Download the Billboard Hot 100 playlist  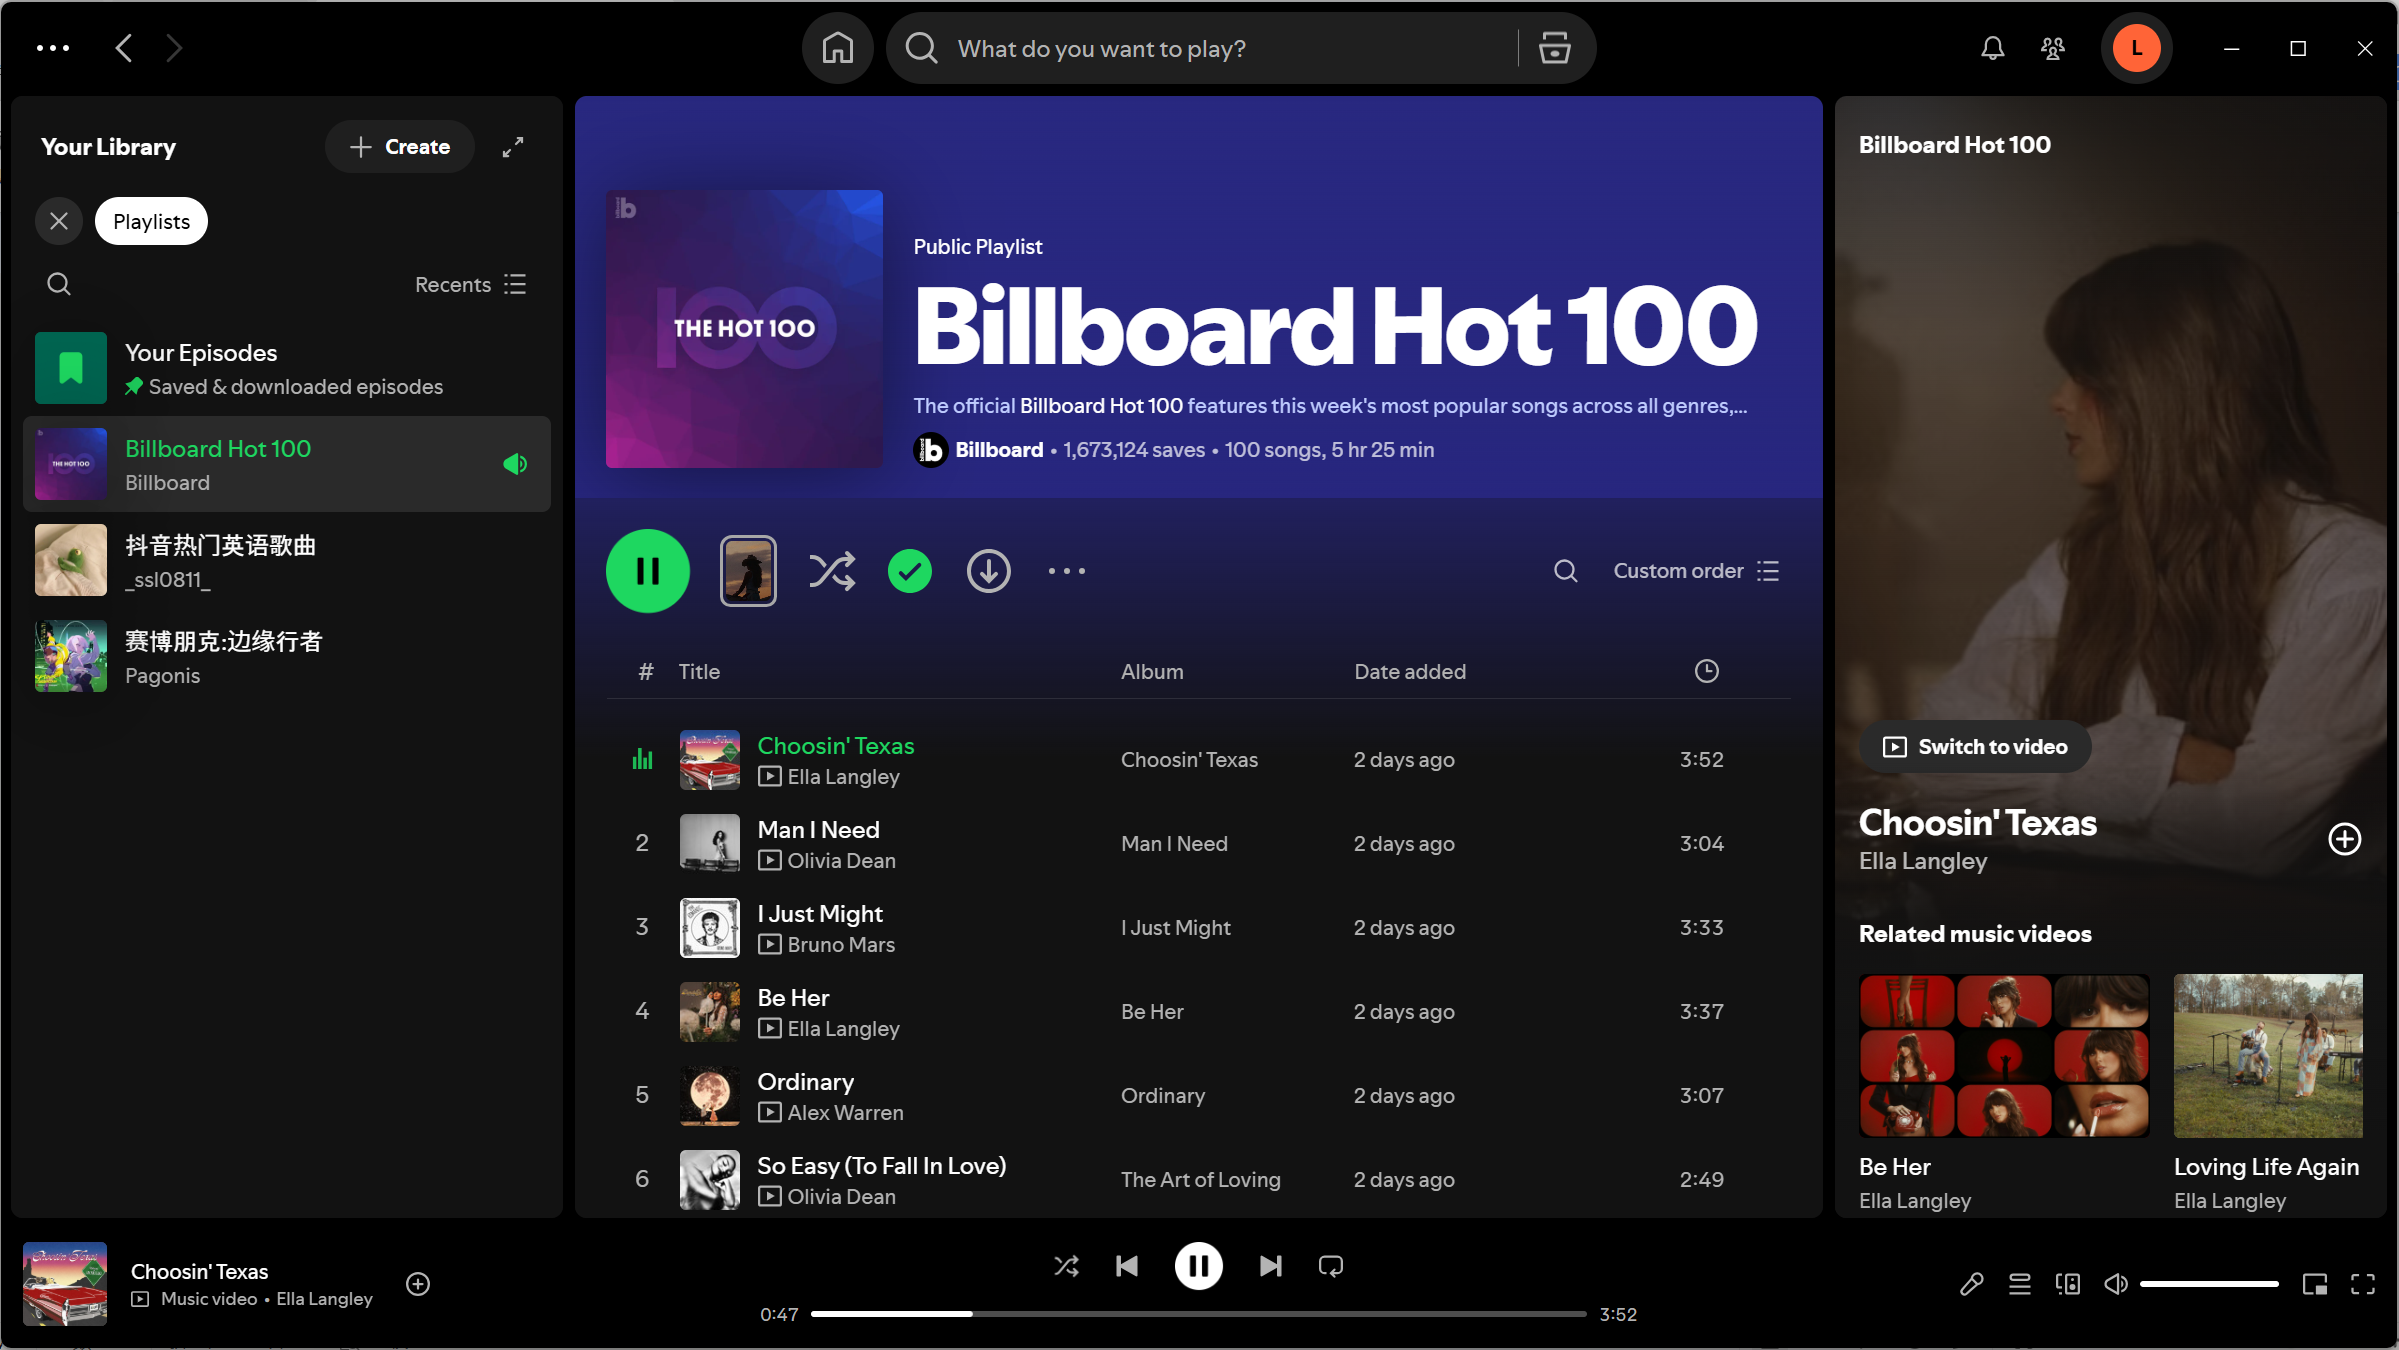988,571
